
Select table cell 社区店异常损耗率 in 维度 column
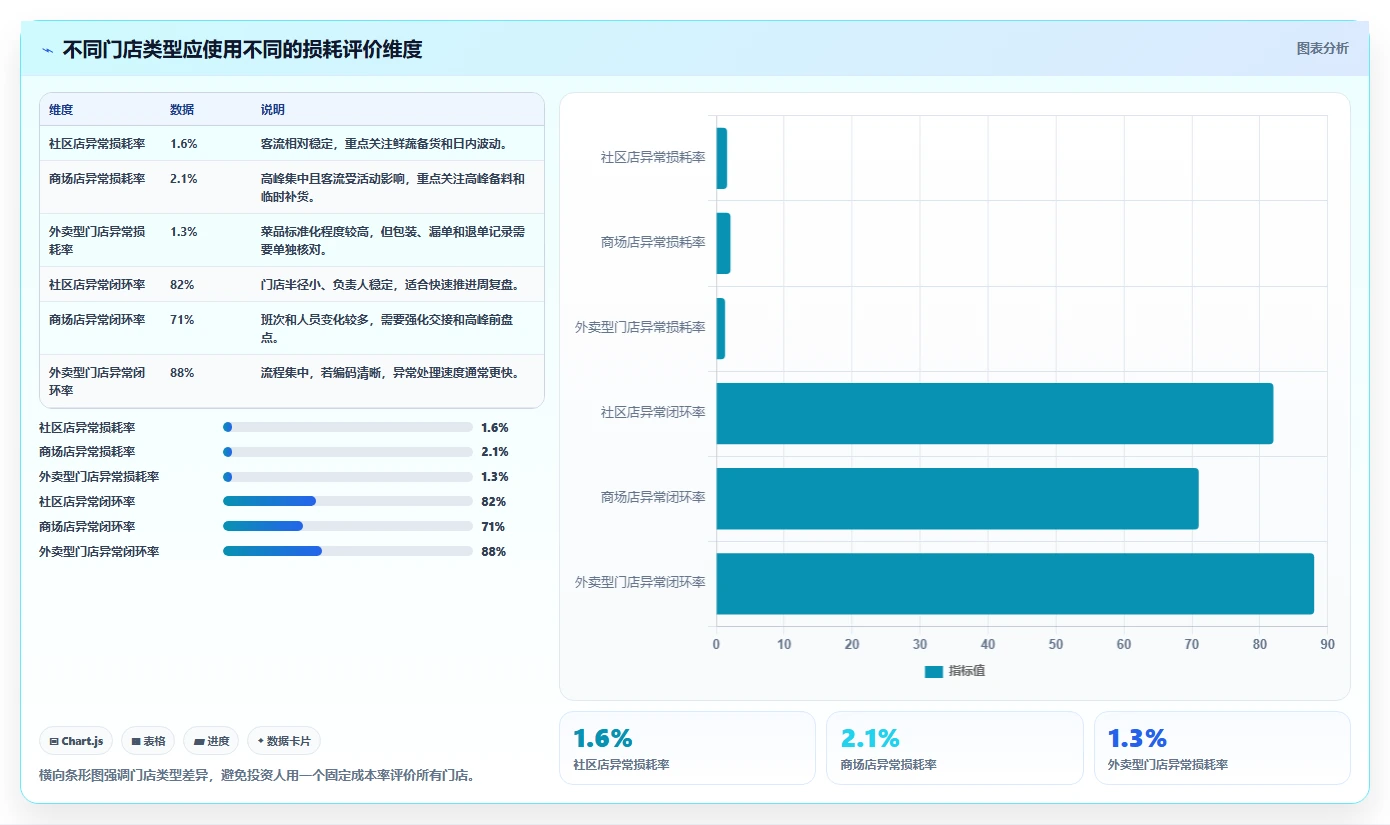(97, 144)
